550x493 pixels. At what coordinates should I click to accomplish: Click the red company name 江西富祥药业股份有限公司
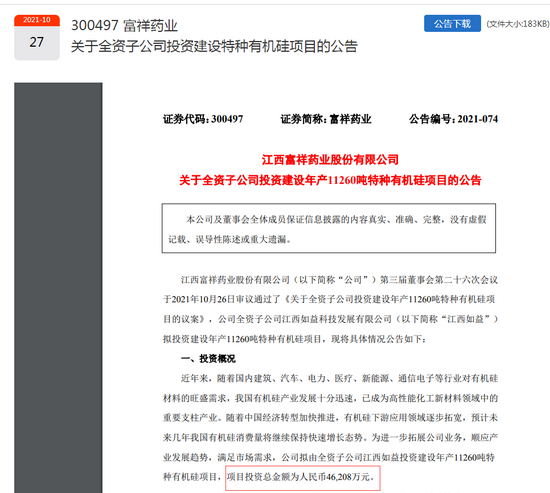[330, 160]
